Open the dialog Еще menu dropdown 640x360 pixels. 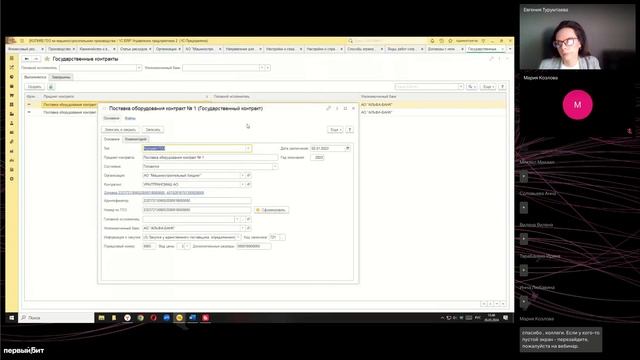[335, 129]
